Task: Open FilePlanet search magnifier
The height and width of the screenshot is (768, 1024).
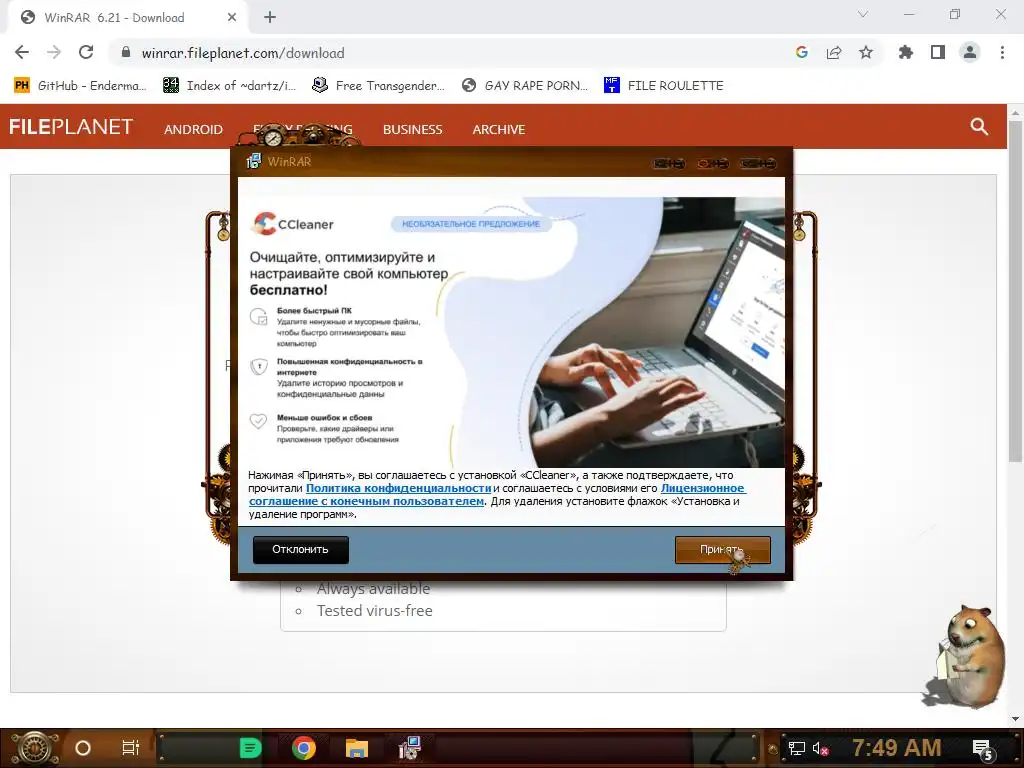Action: tap(979, 127)
